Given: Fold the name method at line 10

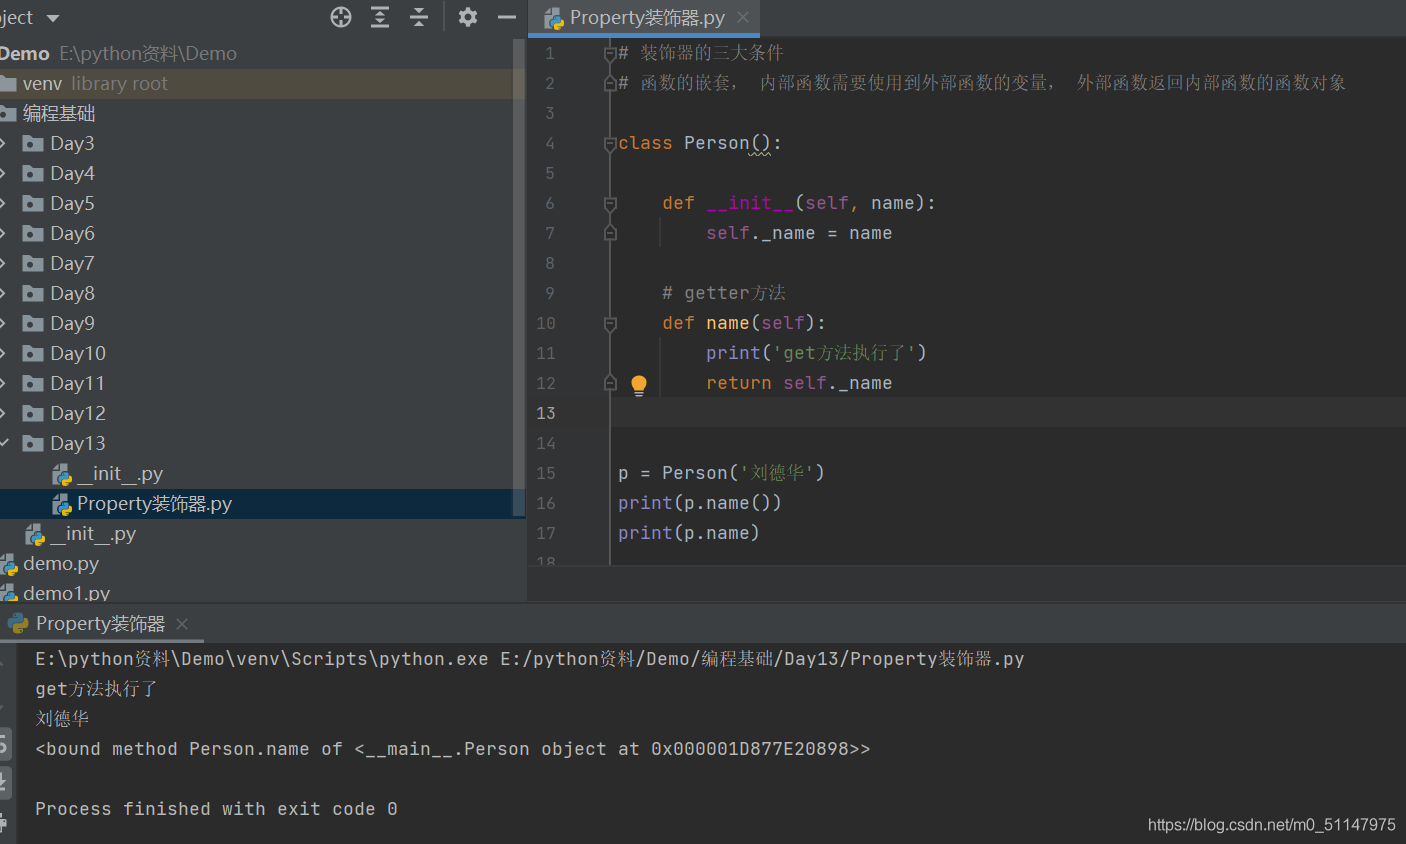Looking at the screenshot, I should tap(610, 324).
